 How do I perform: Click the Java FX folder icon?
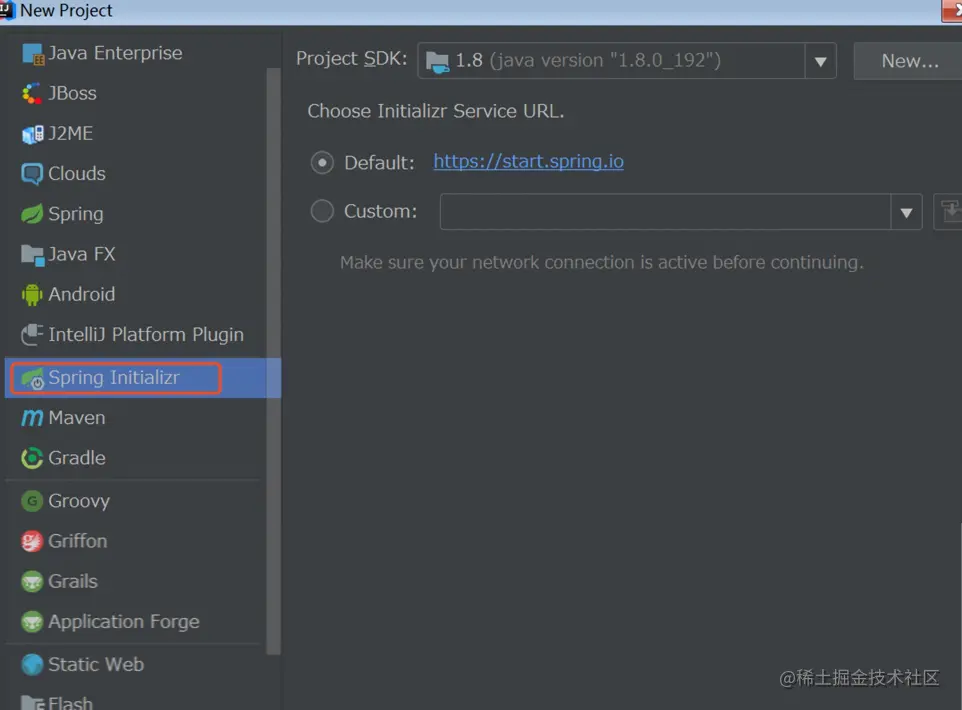tap(33, 255)
